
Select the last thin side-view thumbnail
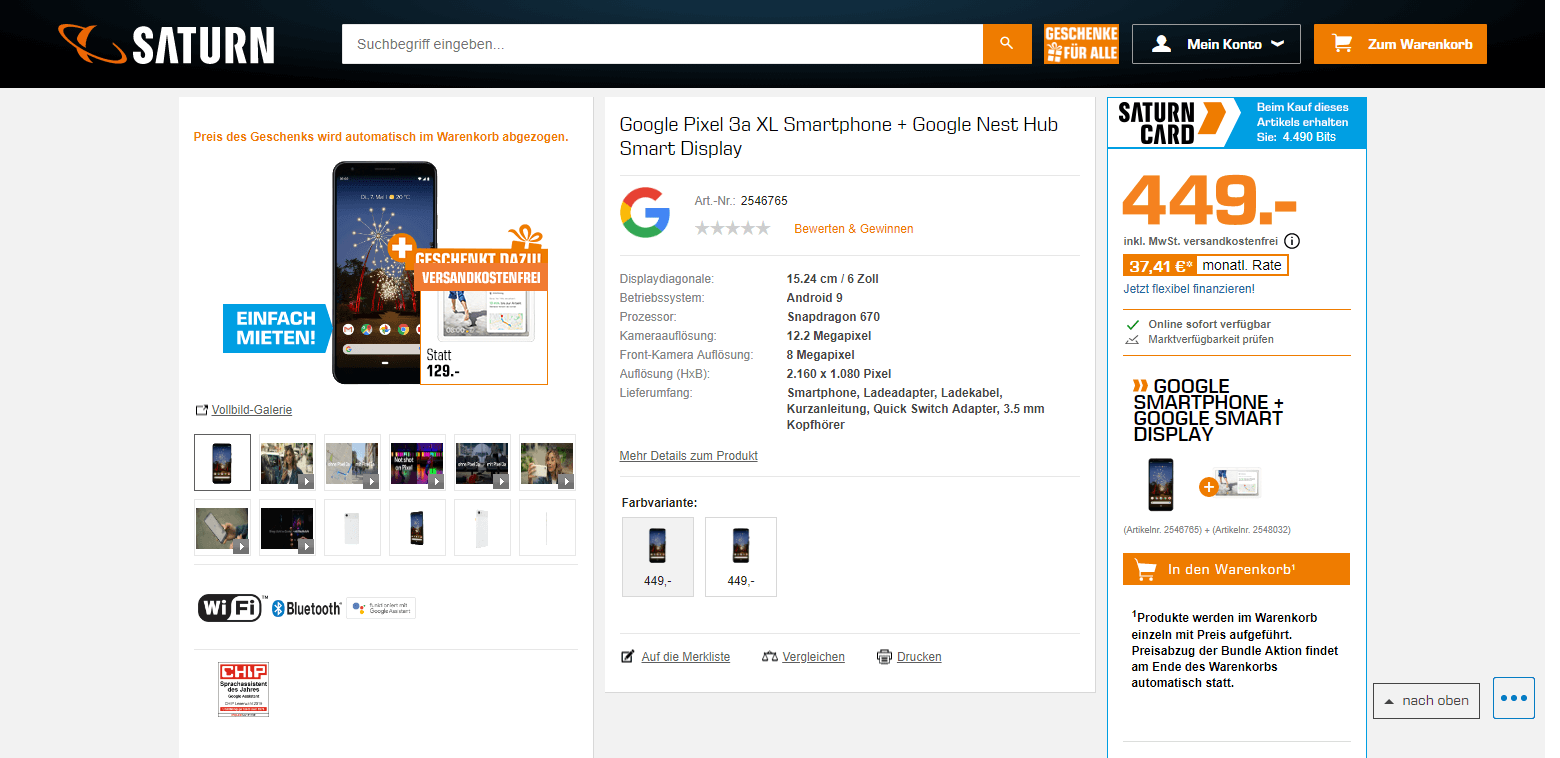pos(547,527)
